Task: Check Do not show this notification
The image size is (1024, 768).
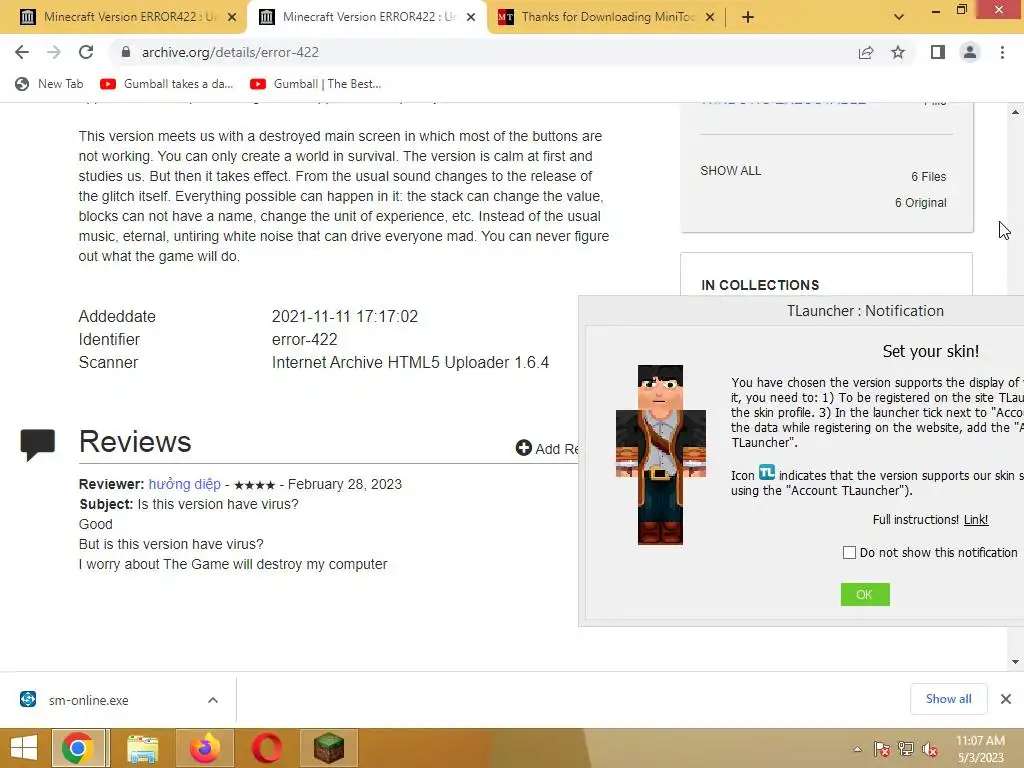Action: coord(849,552)
